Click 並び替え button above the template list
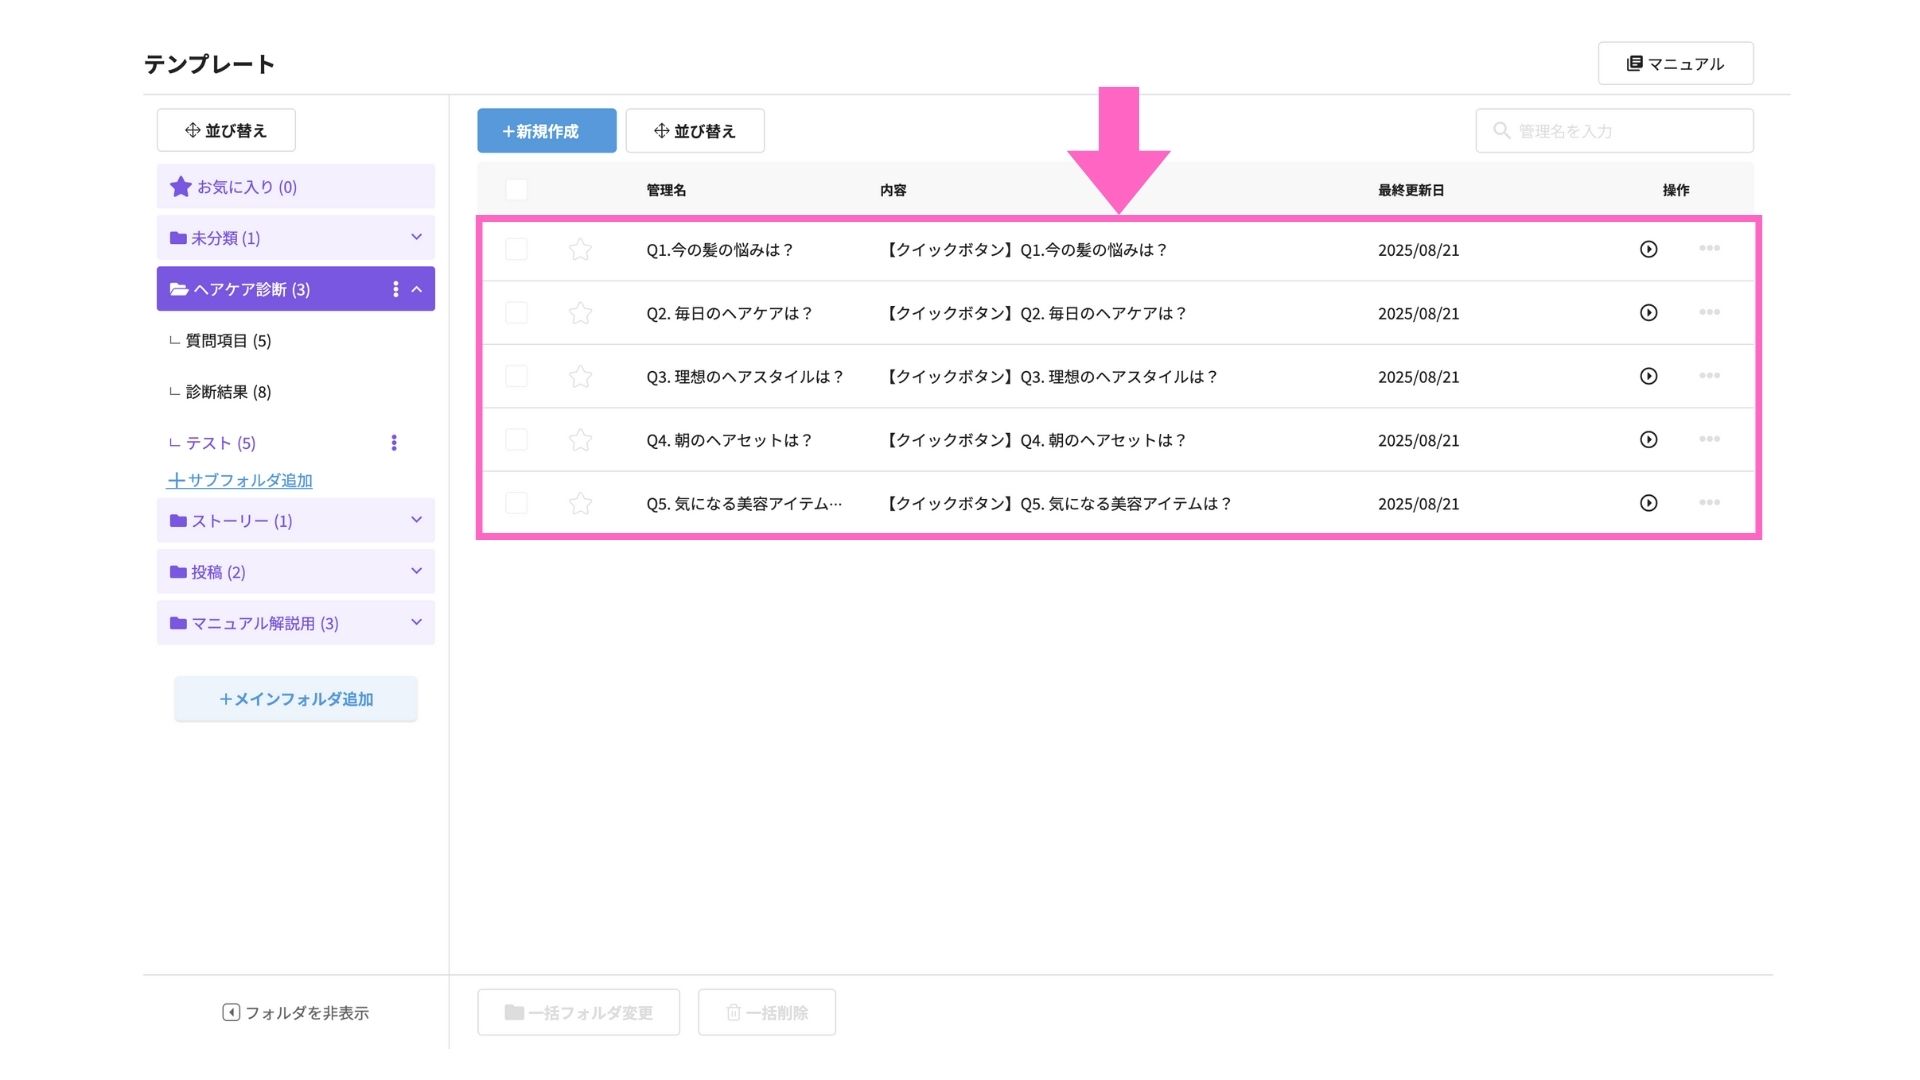This screenshot has width=1920, height=1080. 695,131
